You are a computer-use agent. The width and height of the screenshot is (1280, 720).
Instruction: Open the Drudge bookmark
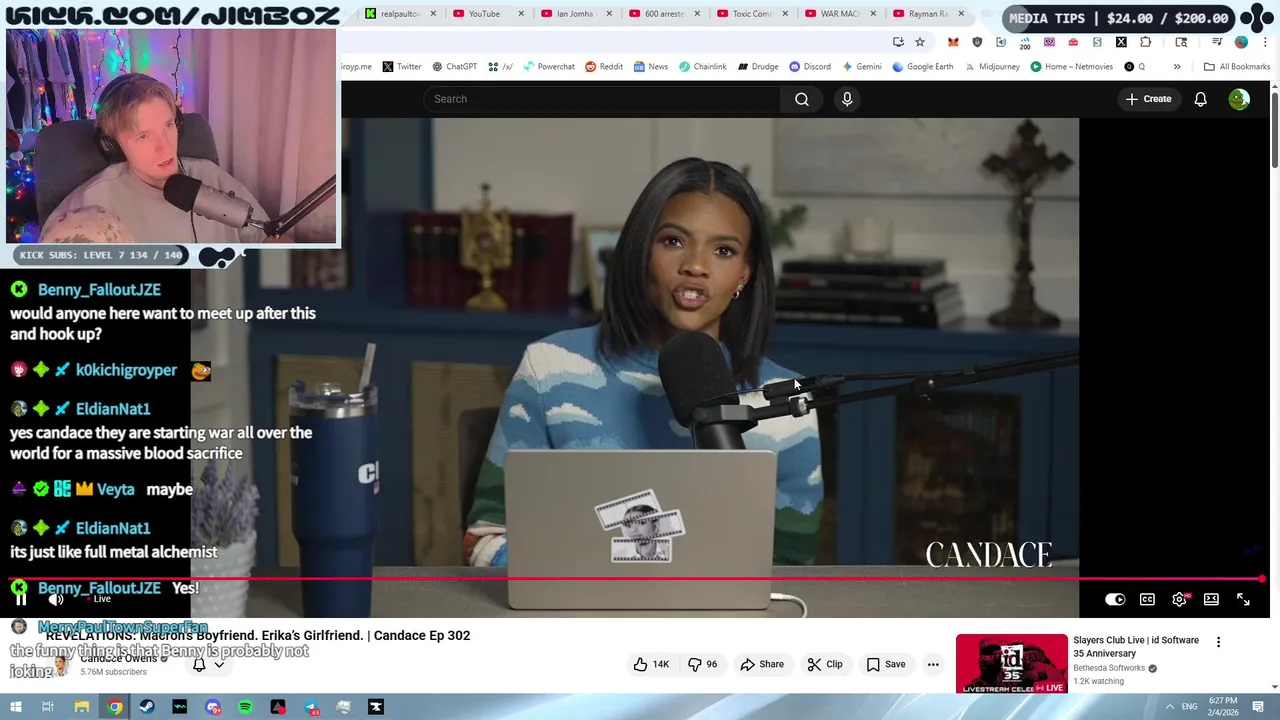click(758, 67)
